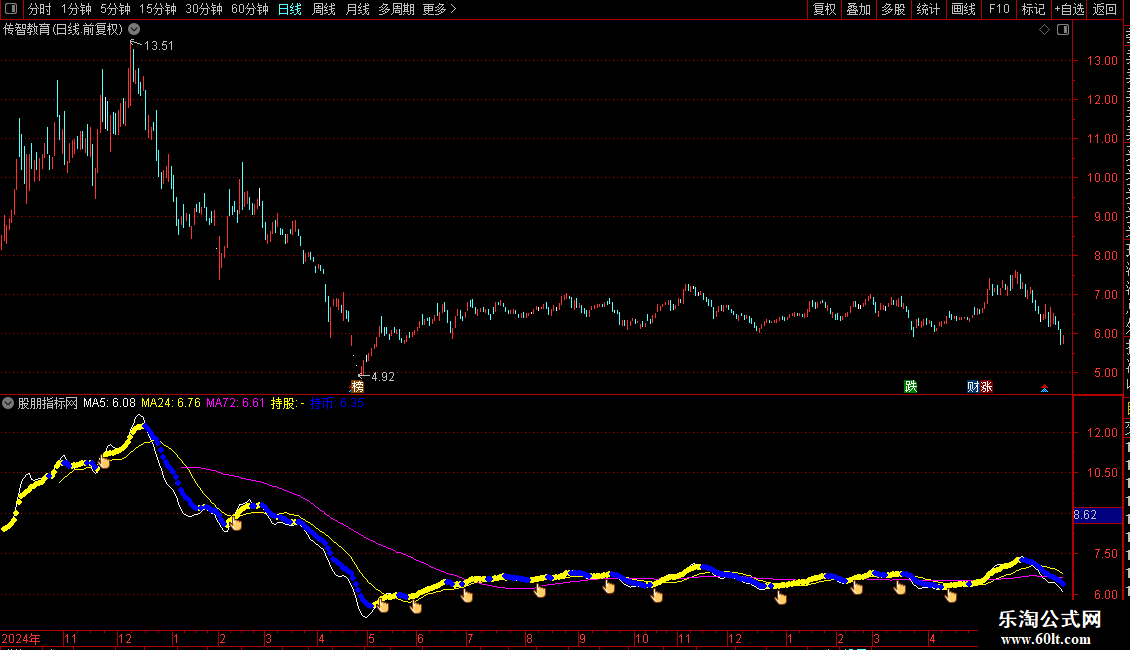Click the 复权 adjustment button
The image size is (1130, 650).
(x=824, y=9)
